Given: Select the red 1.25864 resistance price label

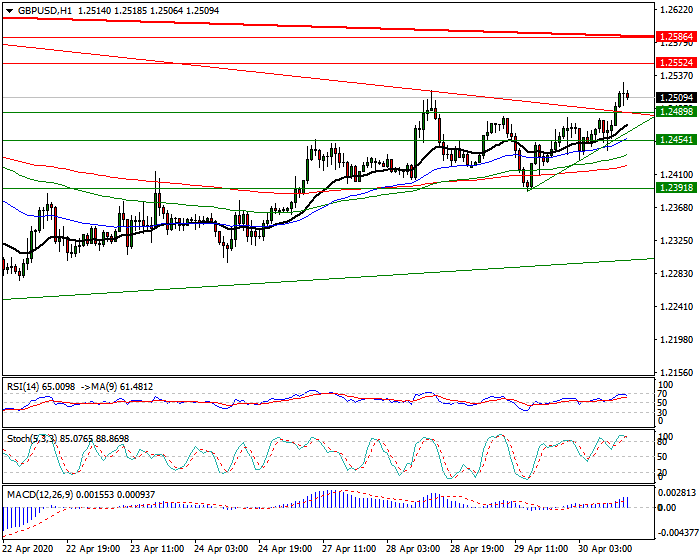Looking at the screenshot, I should [x=677, y=37].
